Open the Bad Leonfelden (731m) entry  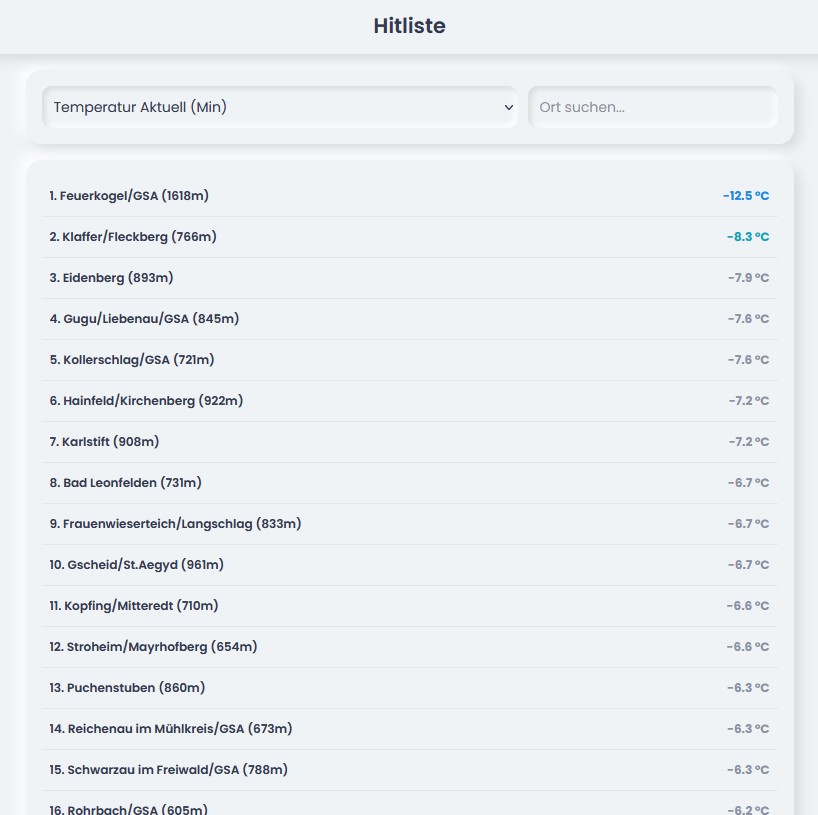click(x=125, y=483)
